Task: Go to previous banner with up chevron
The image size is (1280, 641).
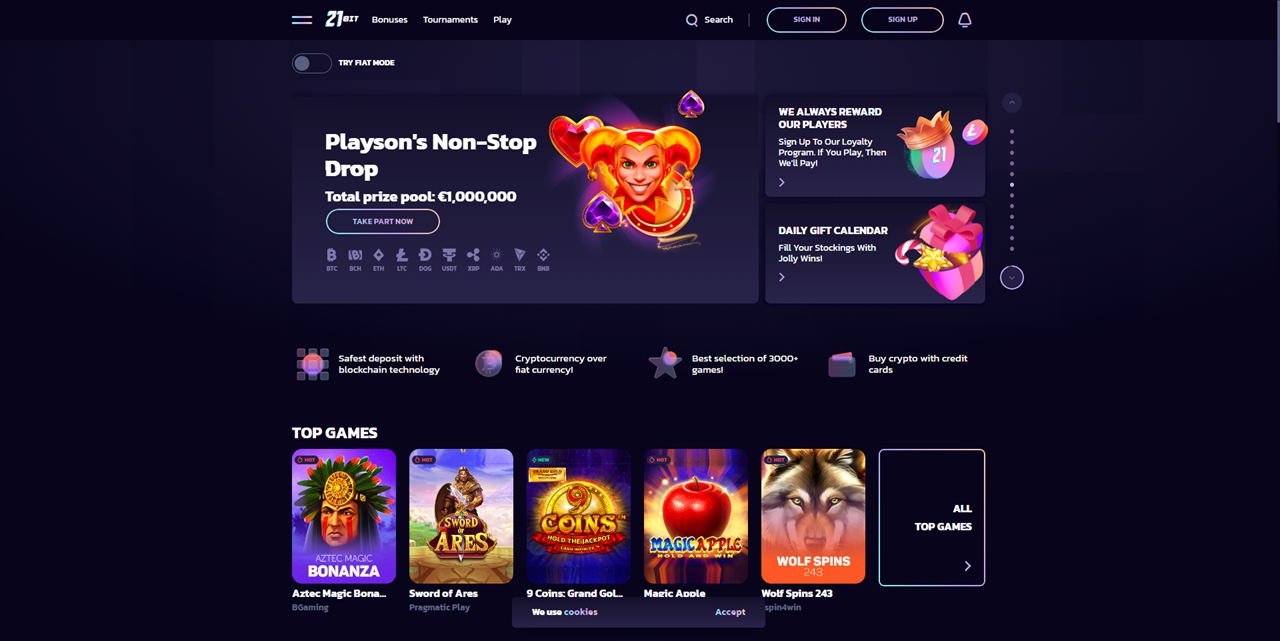Action: pos(1012,103)
